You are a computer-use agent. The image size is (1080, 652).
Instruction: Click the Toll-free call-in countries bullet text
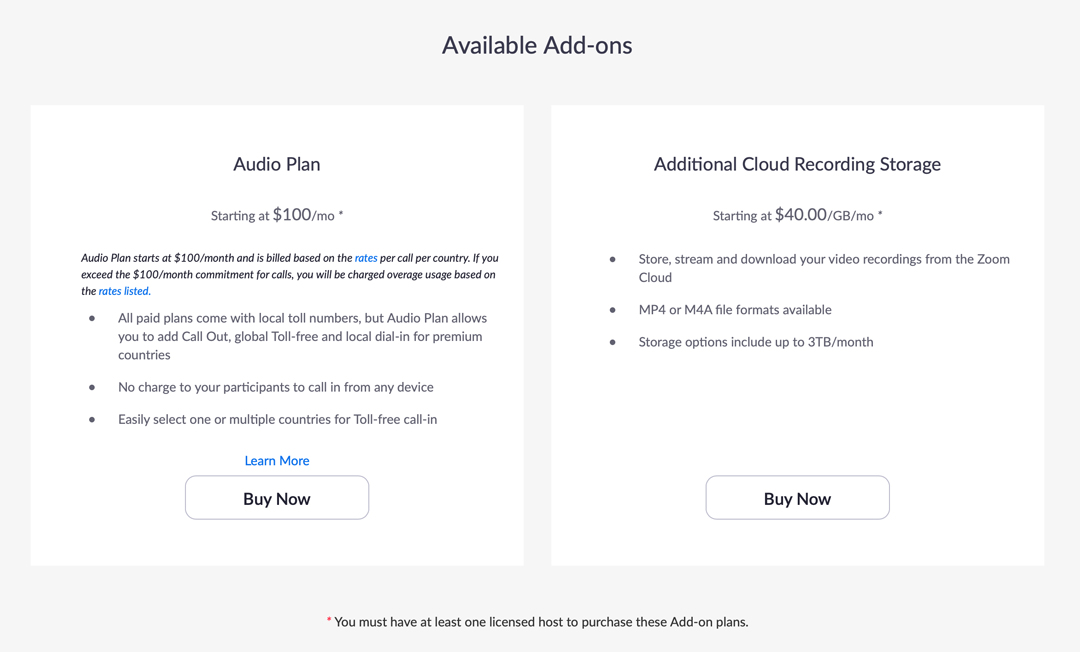pos(277,419)
